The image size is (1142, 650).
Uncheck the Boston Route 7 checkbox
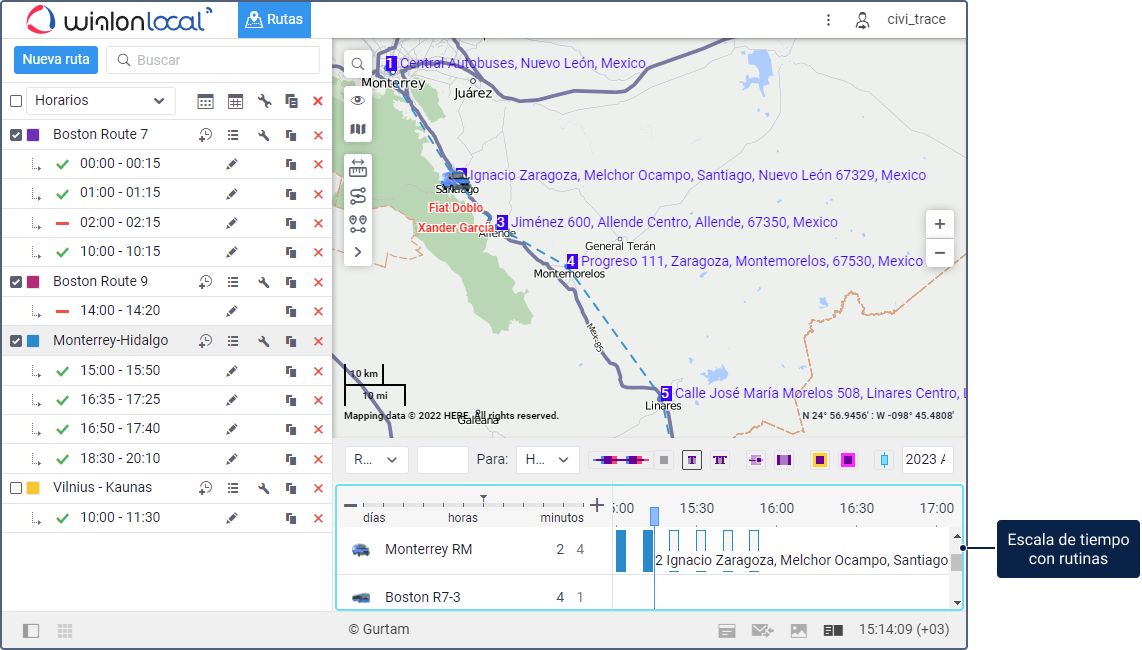[16, 135]
